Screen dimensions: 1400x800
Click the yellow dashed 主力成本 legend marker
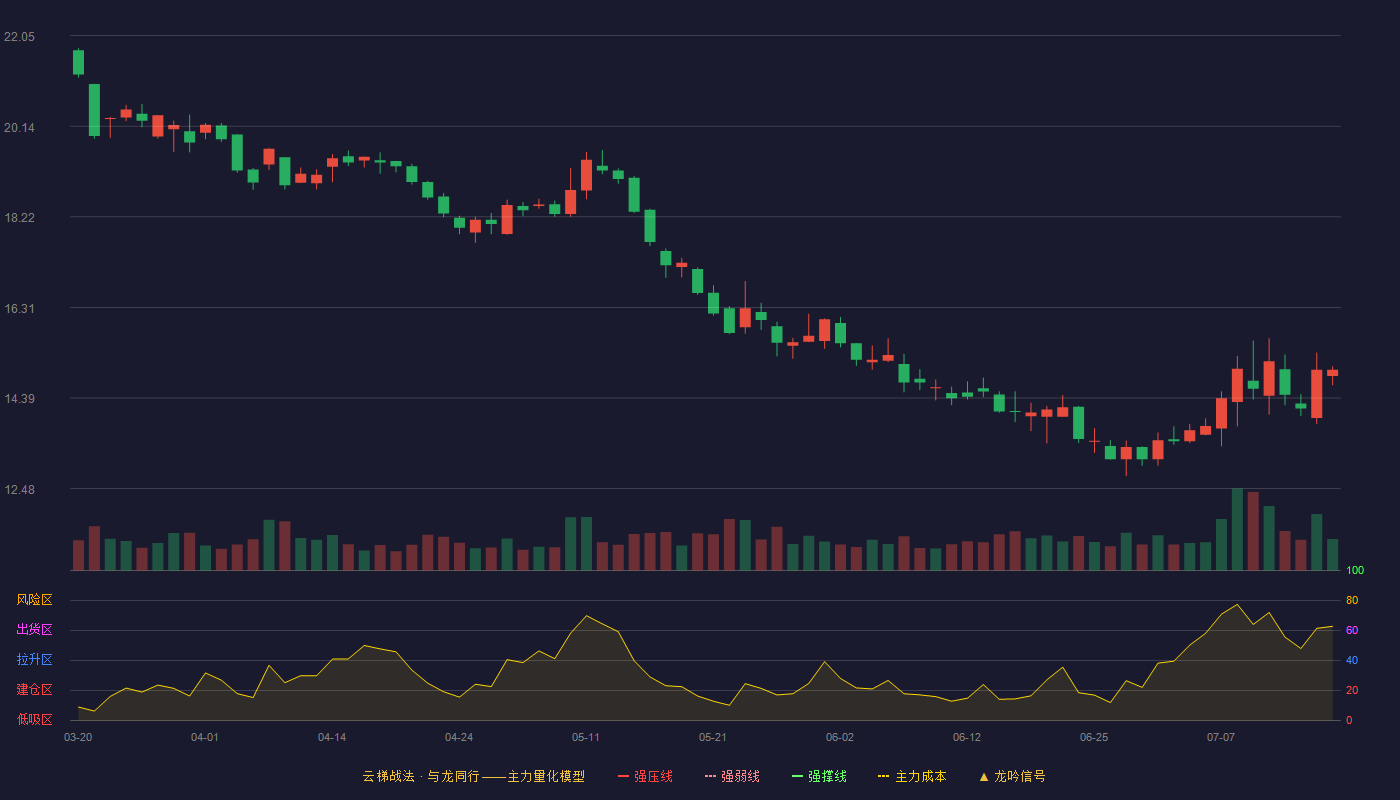pos(883,777)
